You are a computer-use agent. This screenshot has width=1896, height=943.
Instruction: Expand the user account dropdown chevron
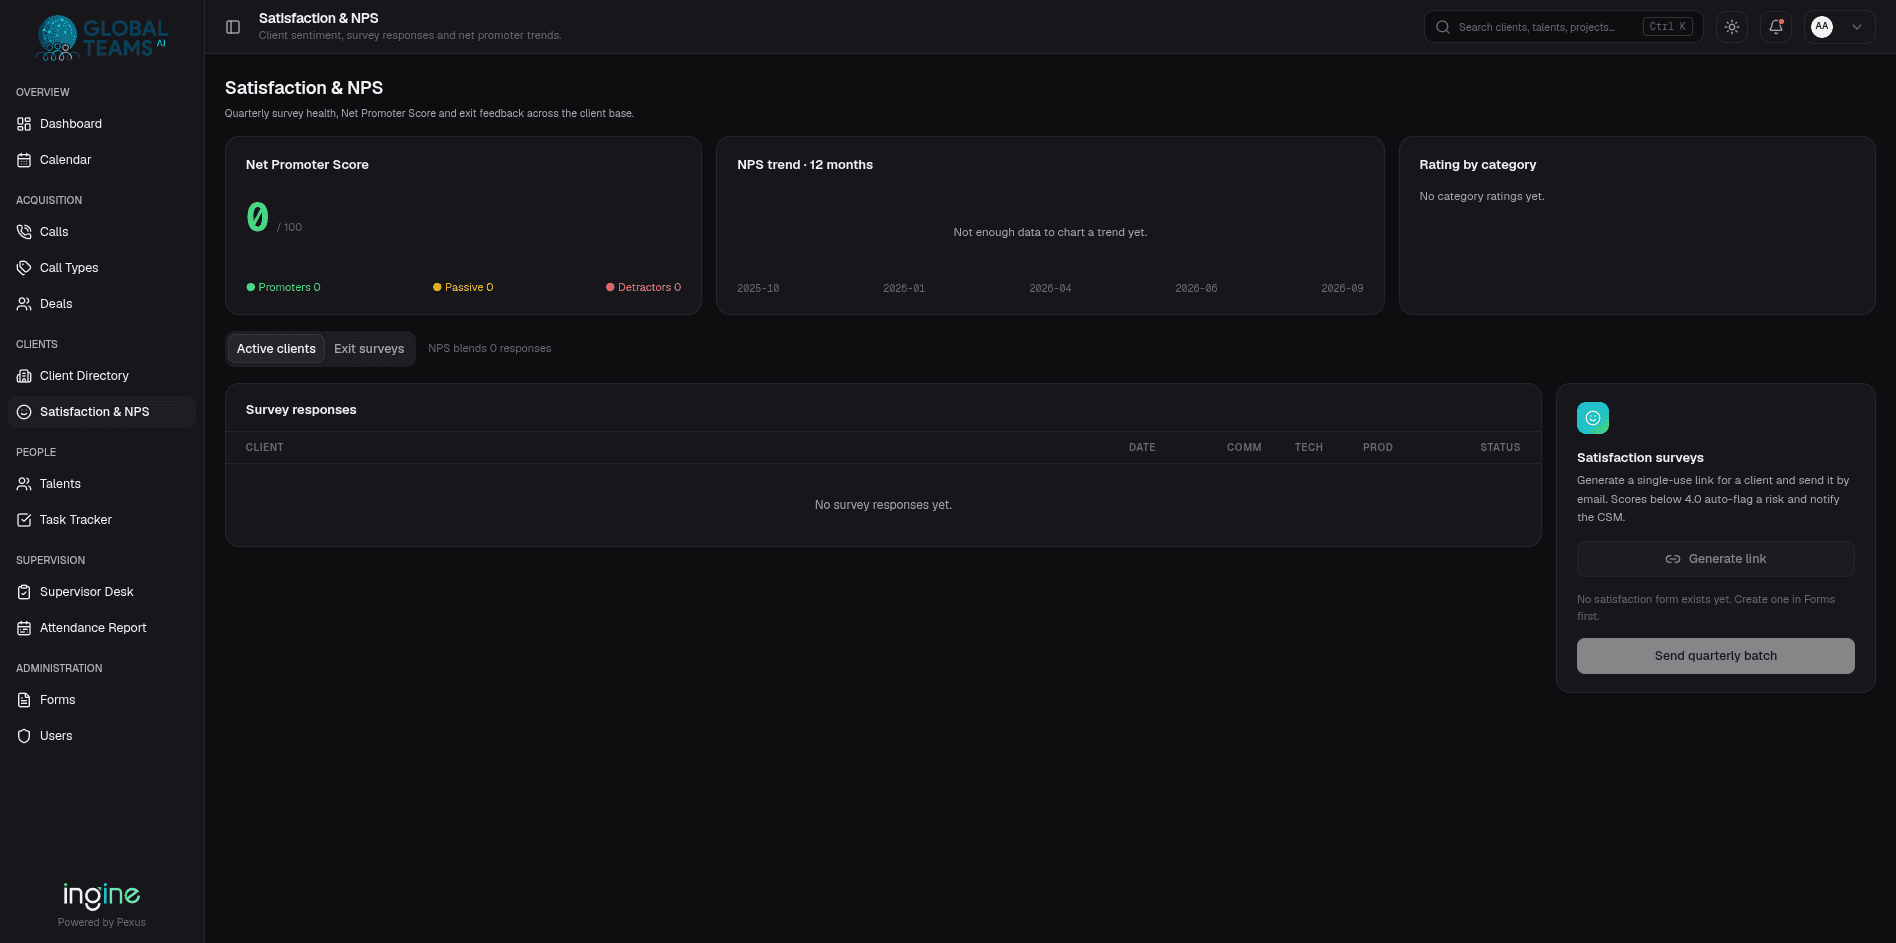[1857, 27]
